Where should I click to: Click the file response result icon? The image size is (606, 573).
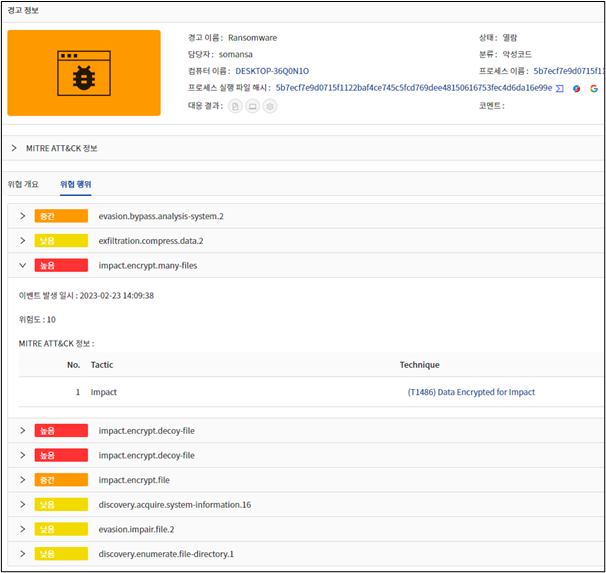(235, 106)
